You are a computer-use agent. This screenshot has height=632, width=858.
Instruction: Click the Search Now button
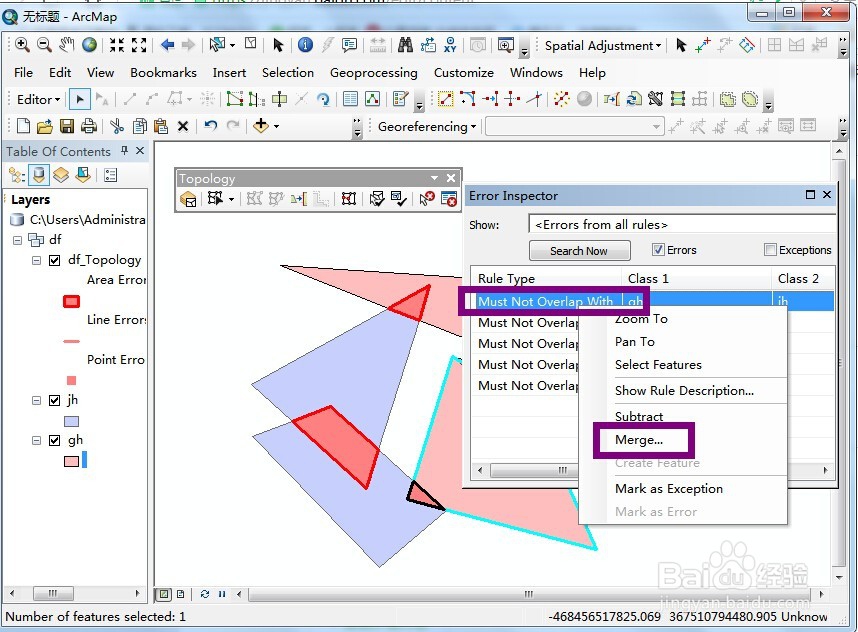(579, 251)
